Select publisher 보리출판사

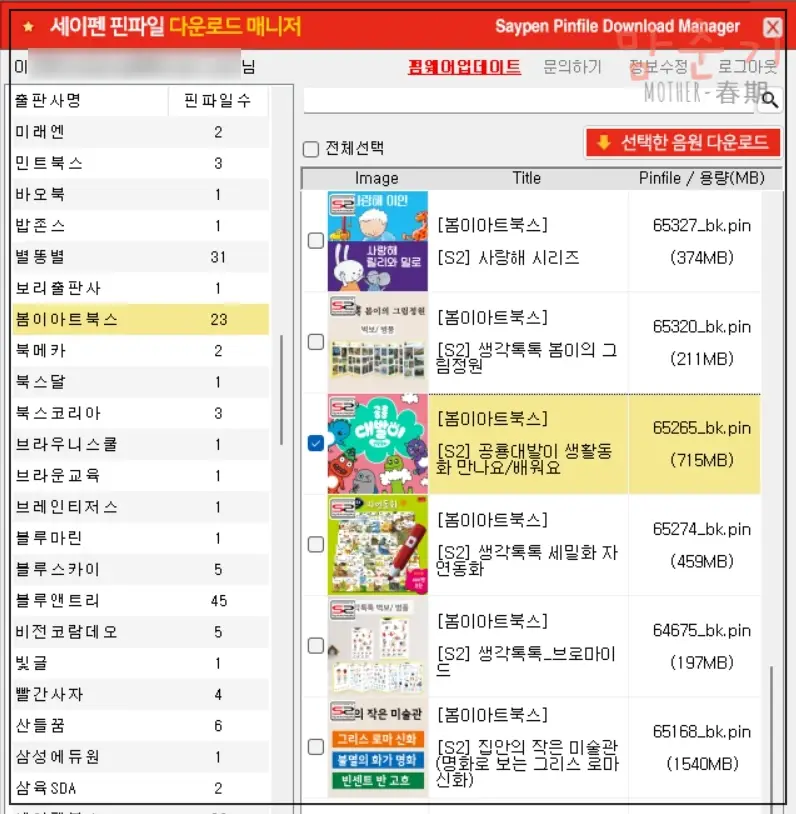[140, 288]
